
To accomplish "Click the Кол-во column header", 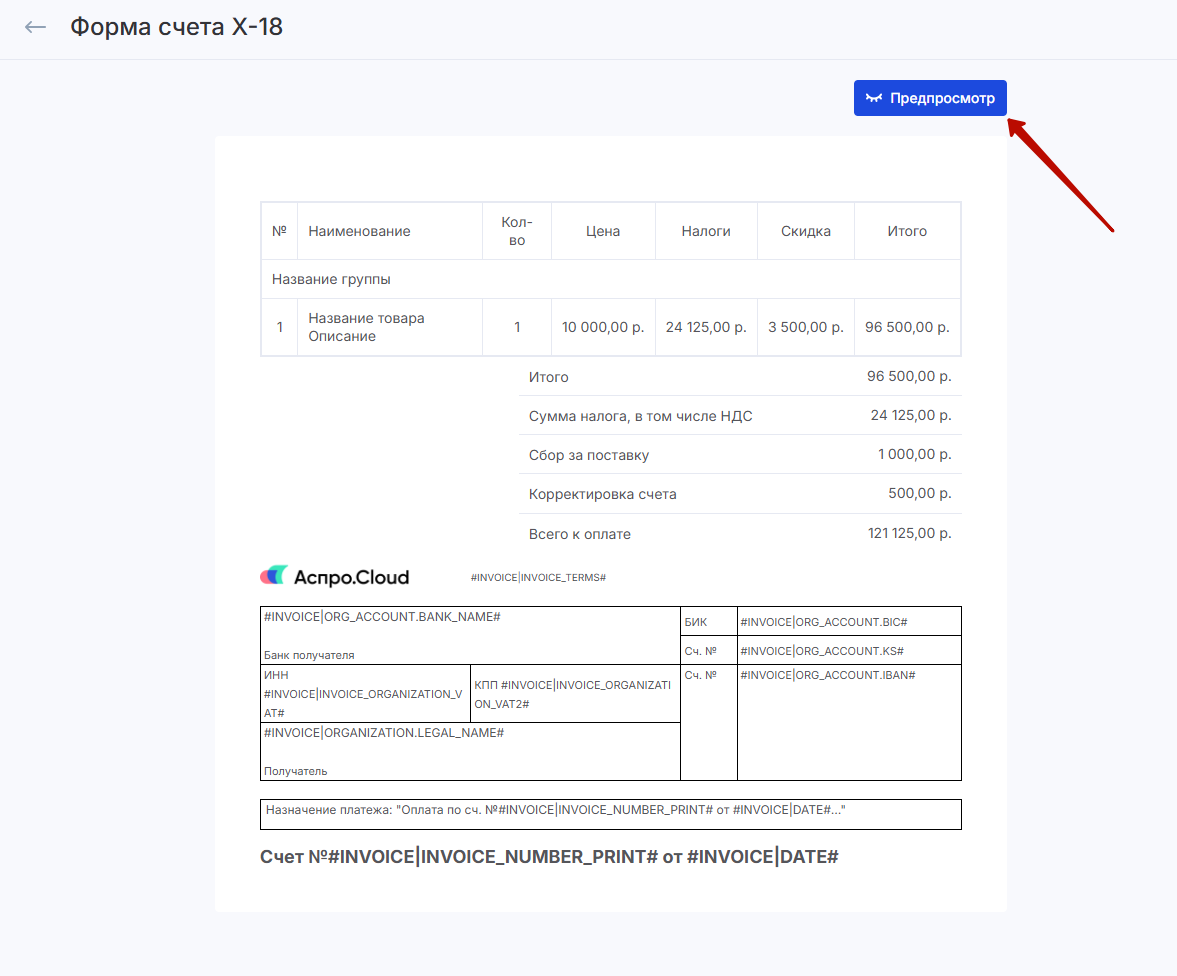I will click(516, 231).
